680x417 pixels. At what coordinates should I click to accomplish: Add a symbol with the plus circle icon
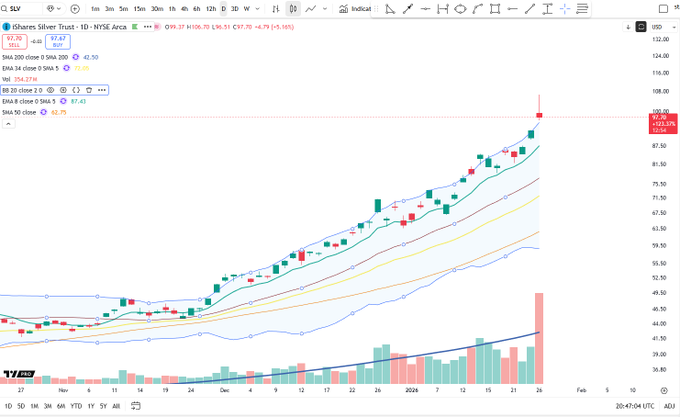tap(75, 9)
